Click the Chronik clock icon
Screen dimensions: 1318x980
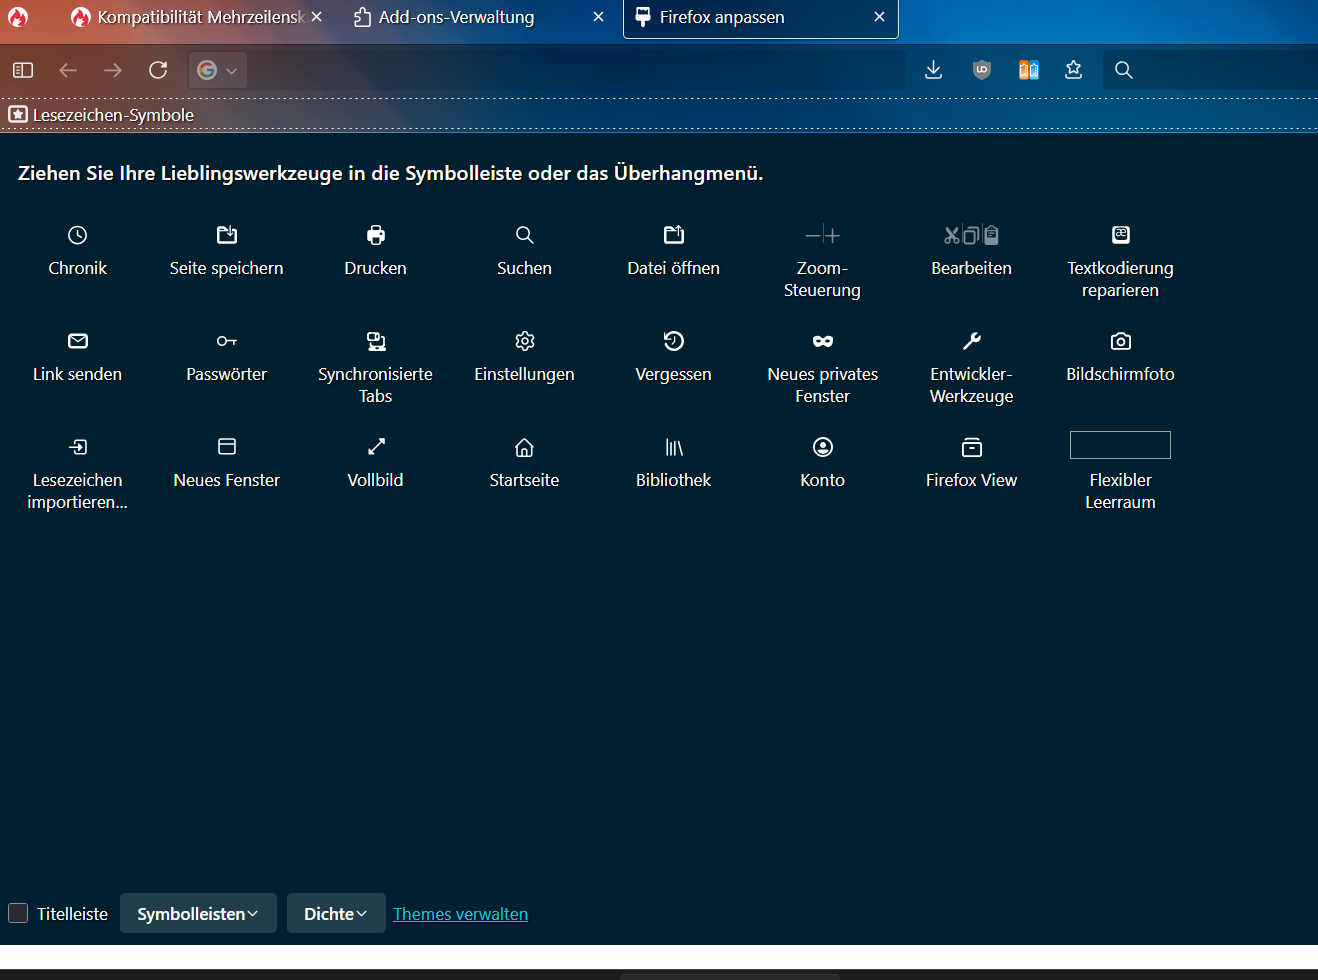coord(77,235)
